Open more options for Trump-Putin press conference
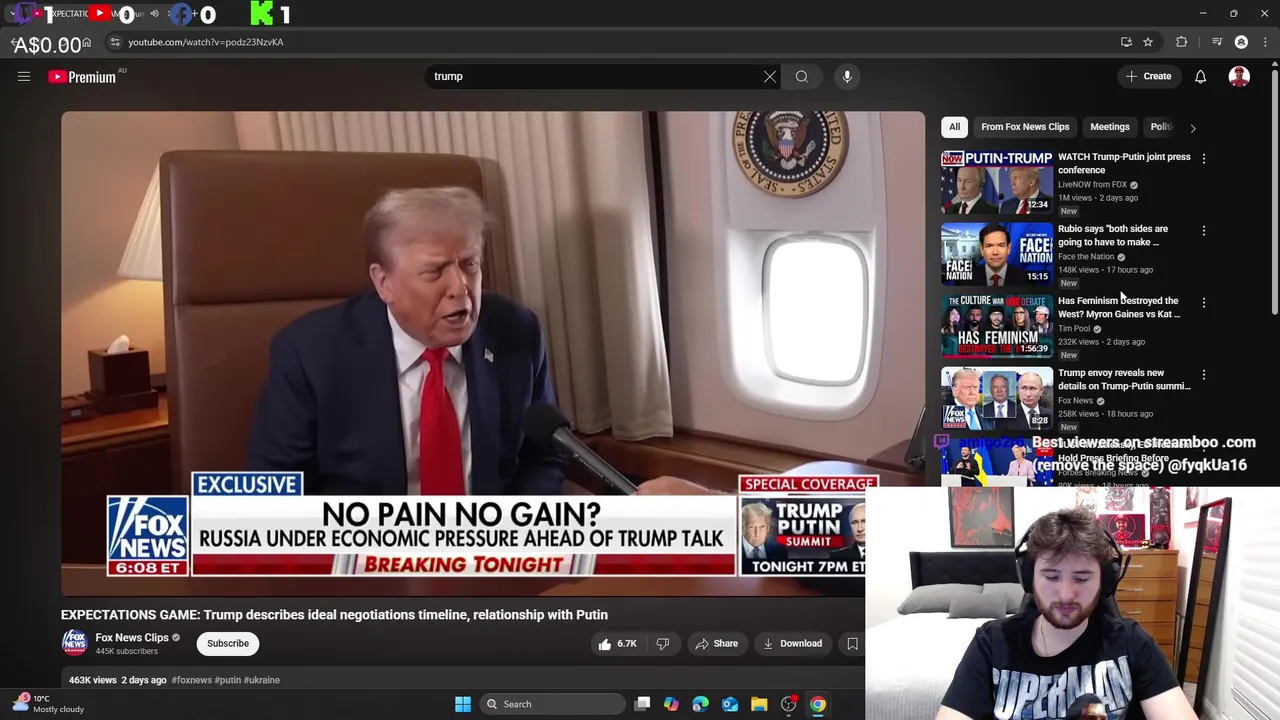 pyautogui.click(x=1204, y=158)
